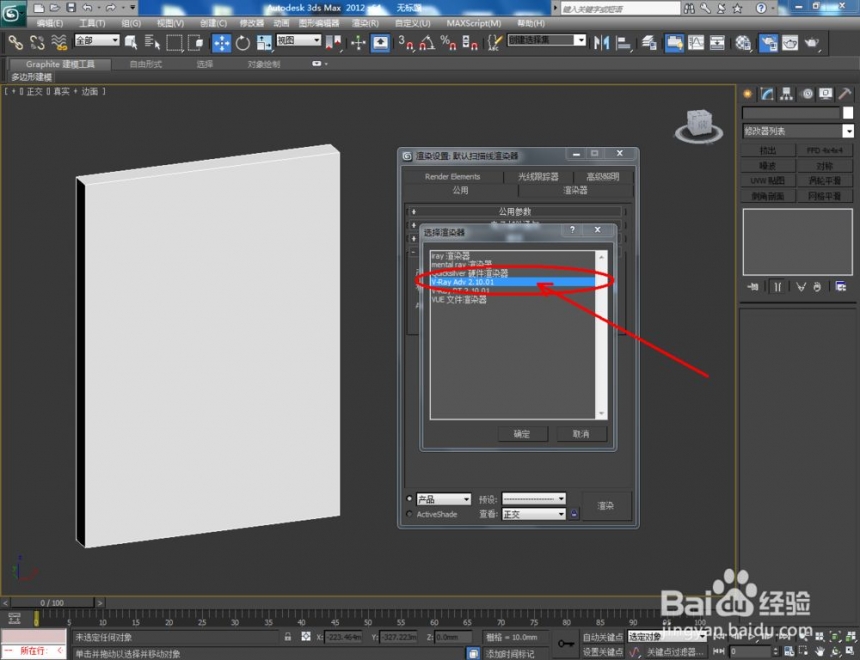Toggle Percent Snap

click(x=449, y=42)
